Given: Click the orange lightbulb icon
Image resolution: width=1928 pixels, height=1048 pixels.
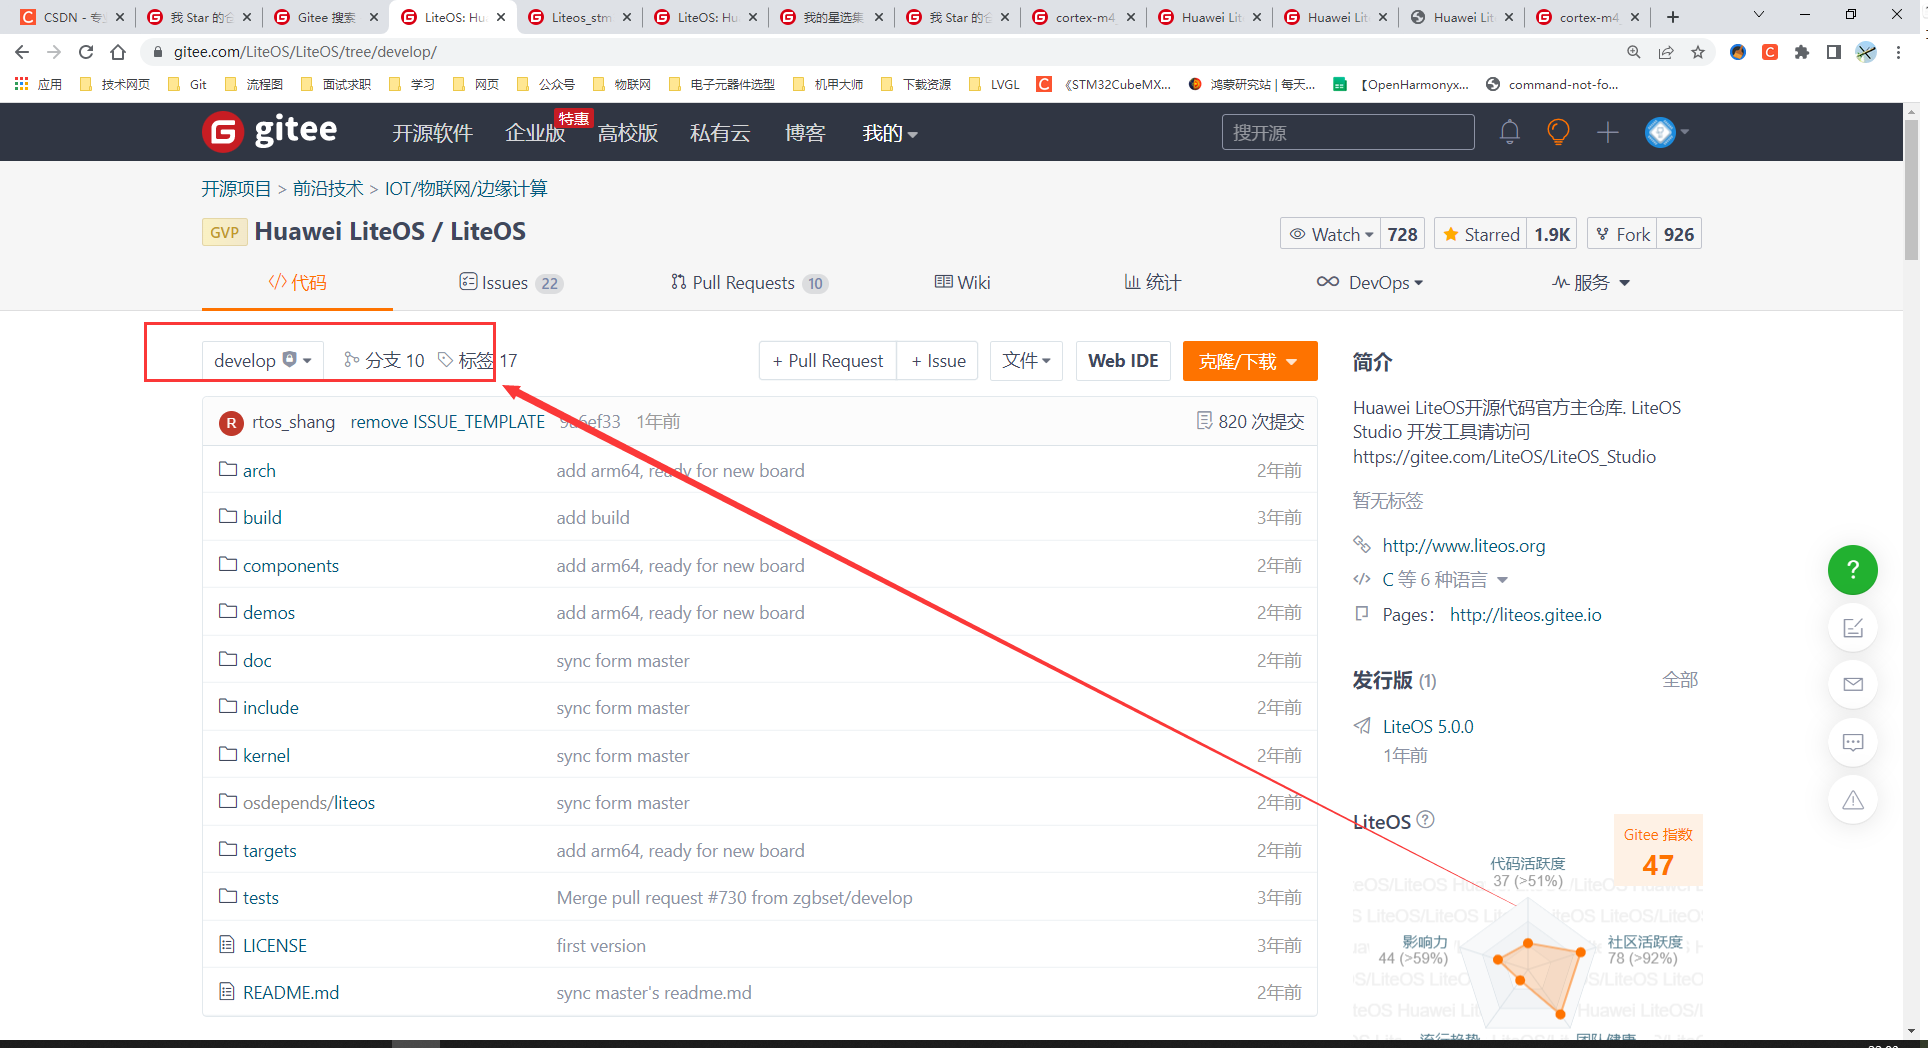Looking at the screenshot, I should (x=1558, y=132).
